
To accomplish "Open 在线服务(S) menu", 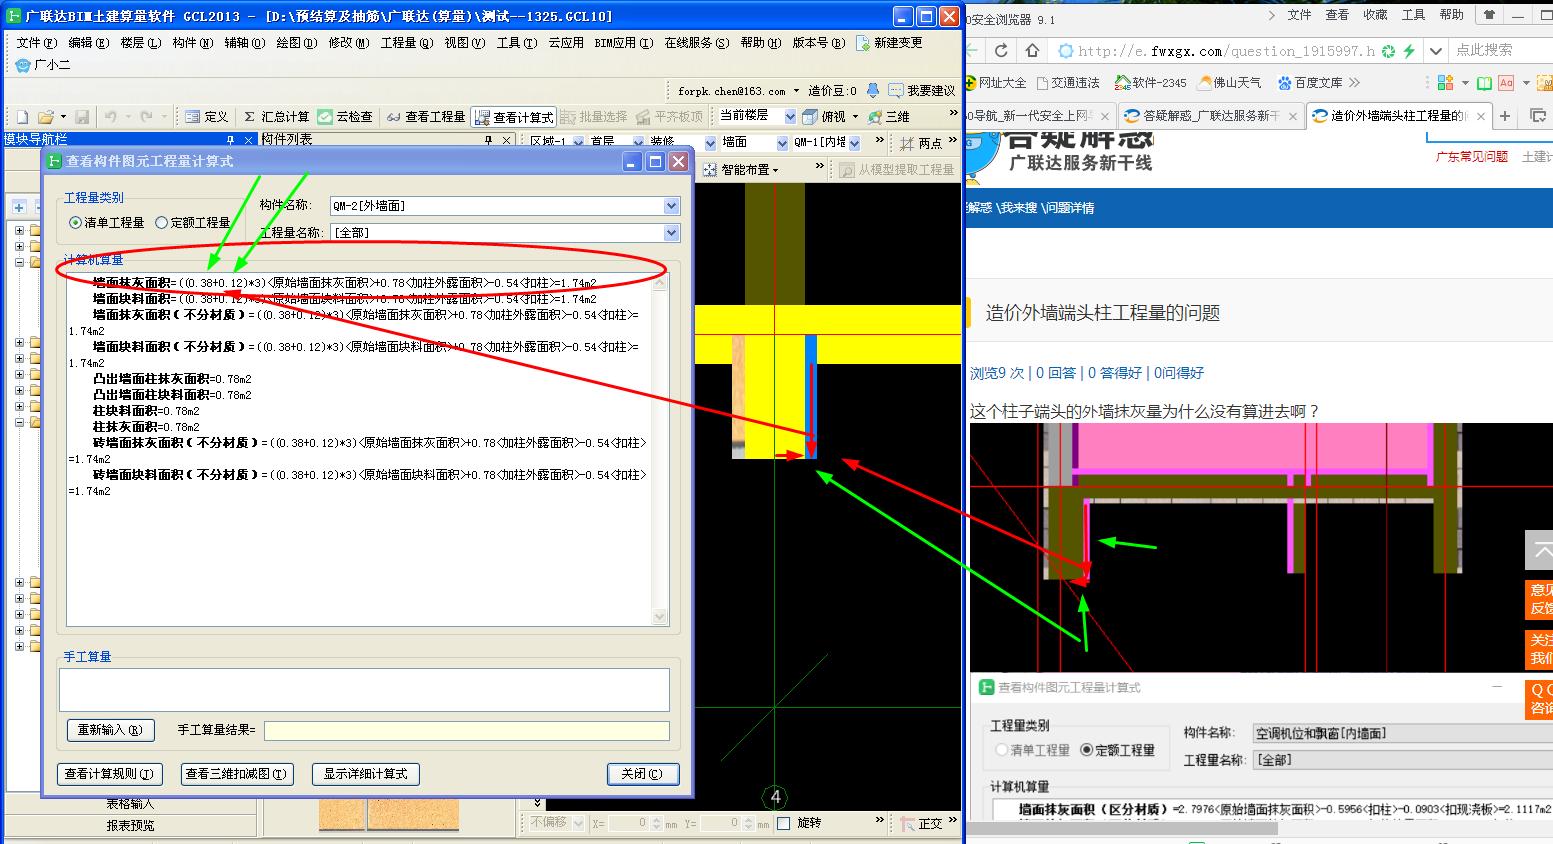I will coord(697,43).
